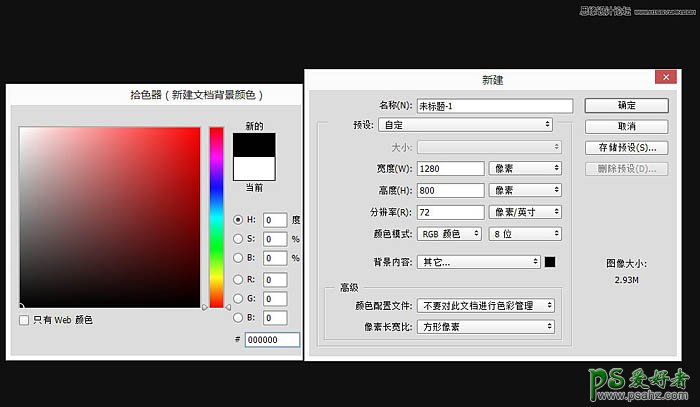
Task: Click the rainbow hue slider strip
Action: 216,215
